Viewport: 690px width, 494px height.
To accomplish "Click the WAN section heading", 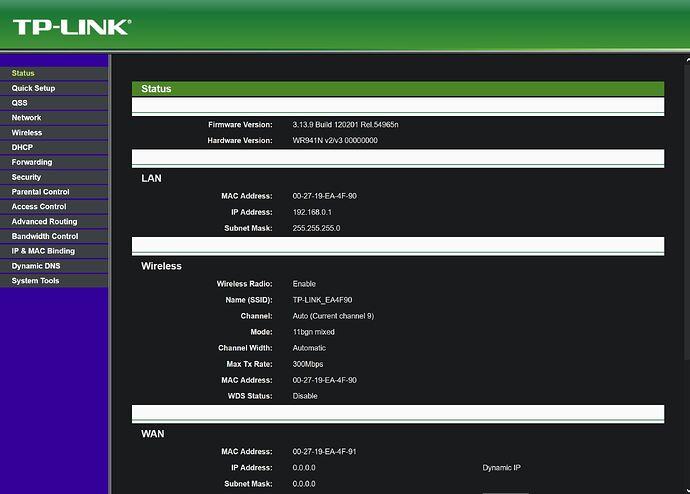I will click(x=152, y=434).
